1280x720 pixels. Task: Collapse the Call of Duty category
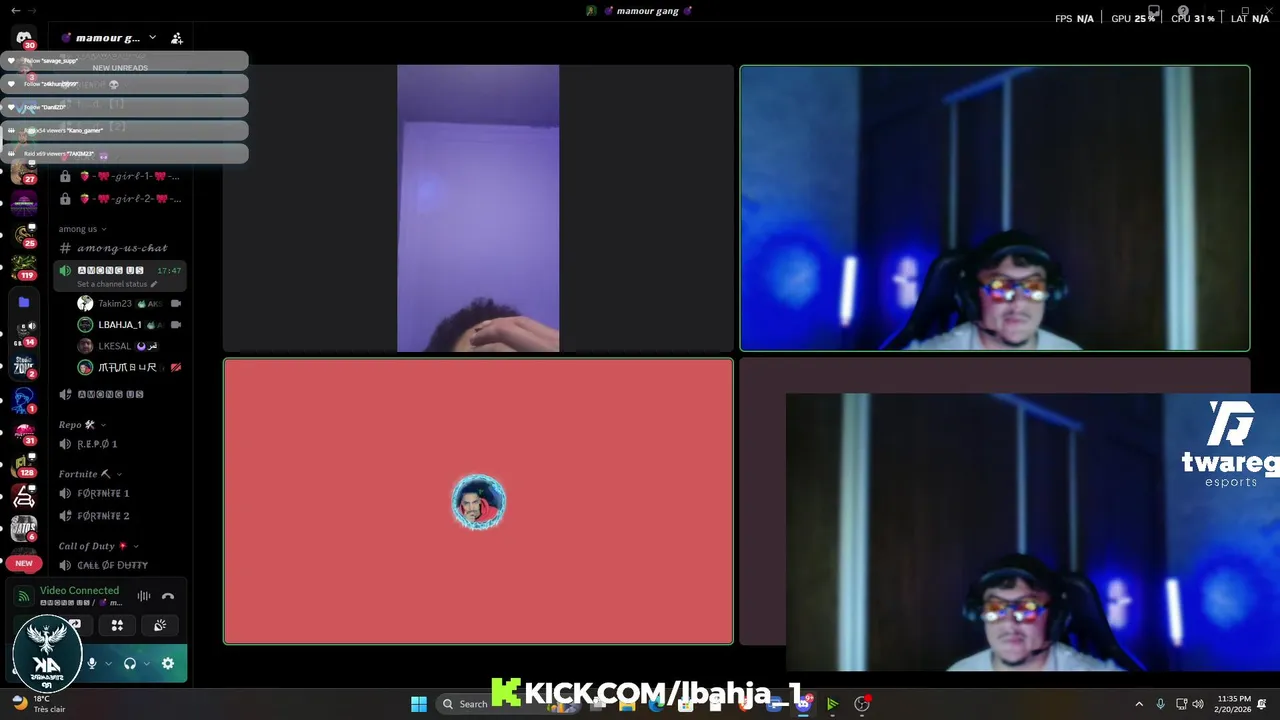point(98,546)
